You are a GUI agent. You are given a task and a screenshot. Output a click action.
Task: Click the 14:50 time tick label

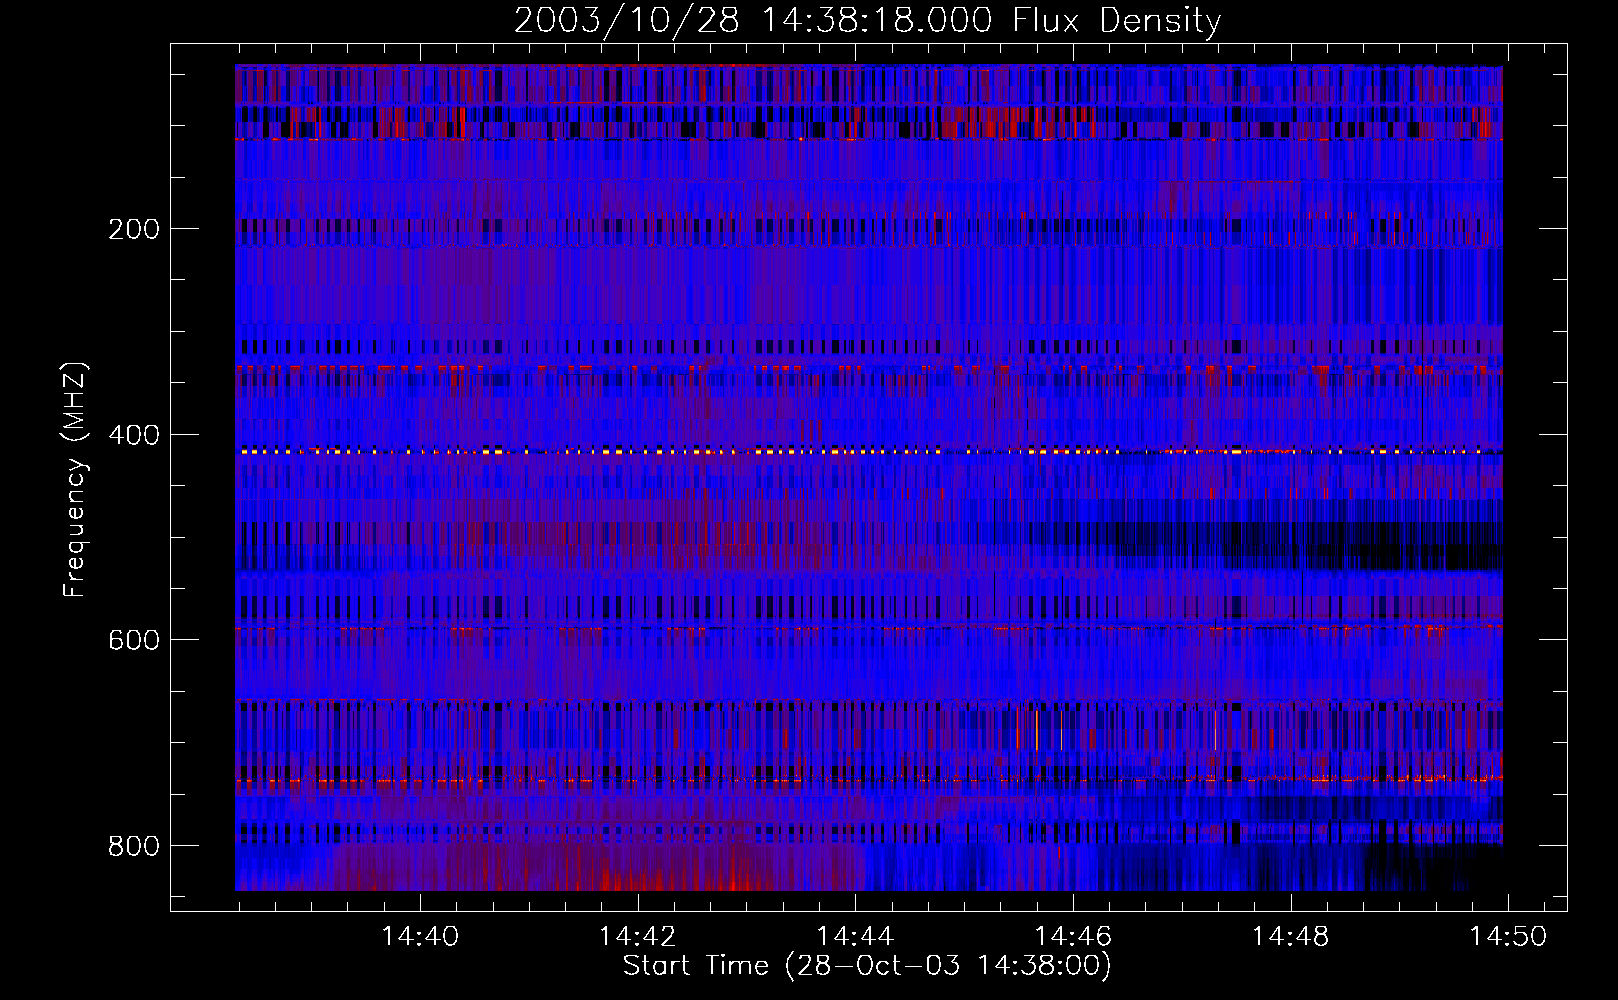(1507, 936)
